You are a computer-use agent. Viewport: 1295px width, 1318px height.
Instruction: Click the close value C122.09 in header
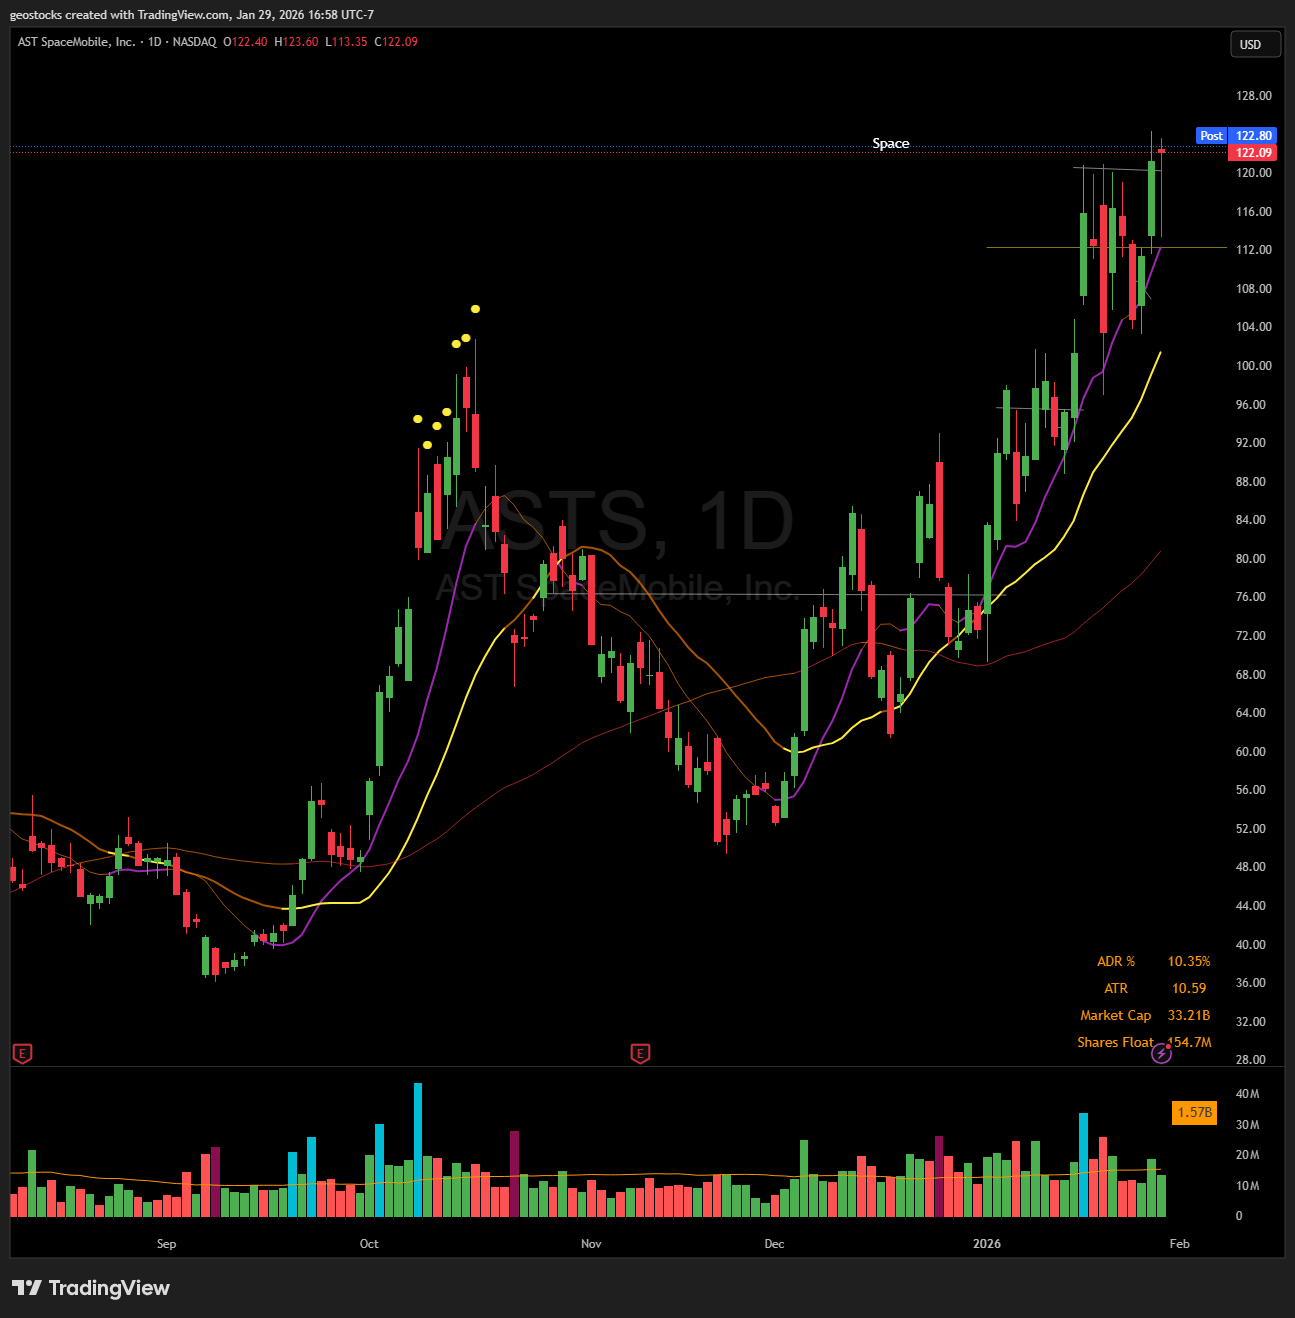(x=396, y=42)
